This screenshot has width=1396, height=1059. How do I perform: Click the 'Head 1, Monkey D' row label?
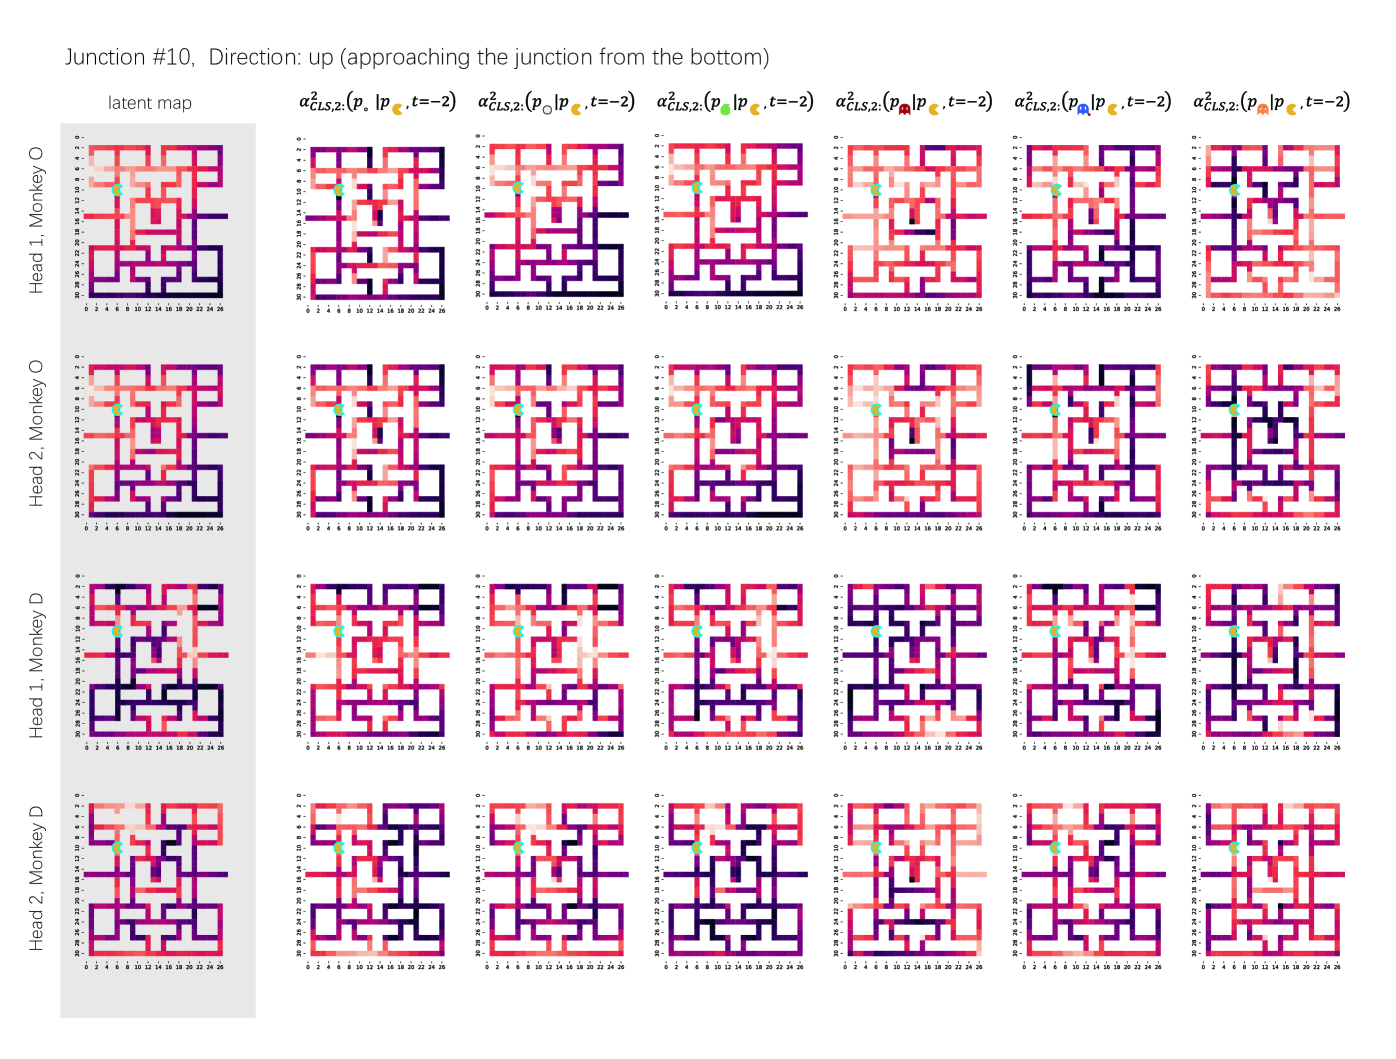click(x=36, y=666)
